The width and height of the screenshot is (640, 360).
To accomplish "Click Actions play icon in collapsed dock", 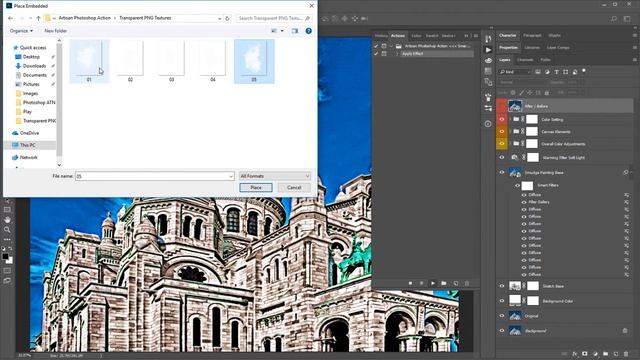I will coord(488,50).
